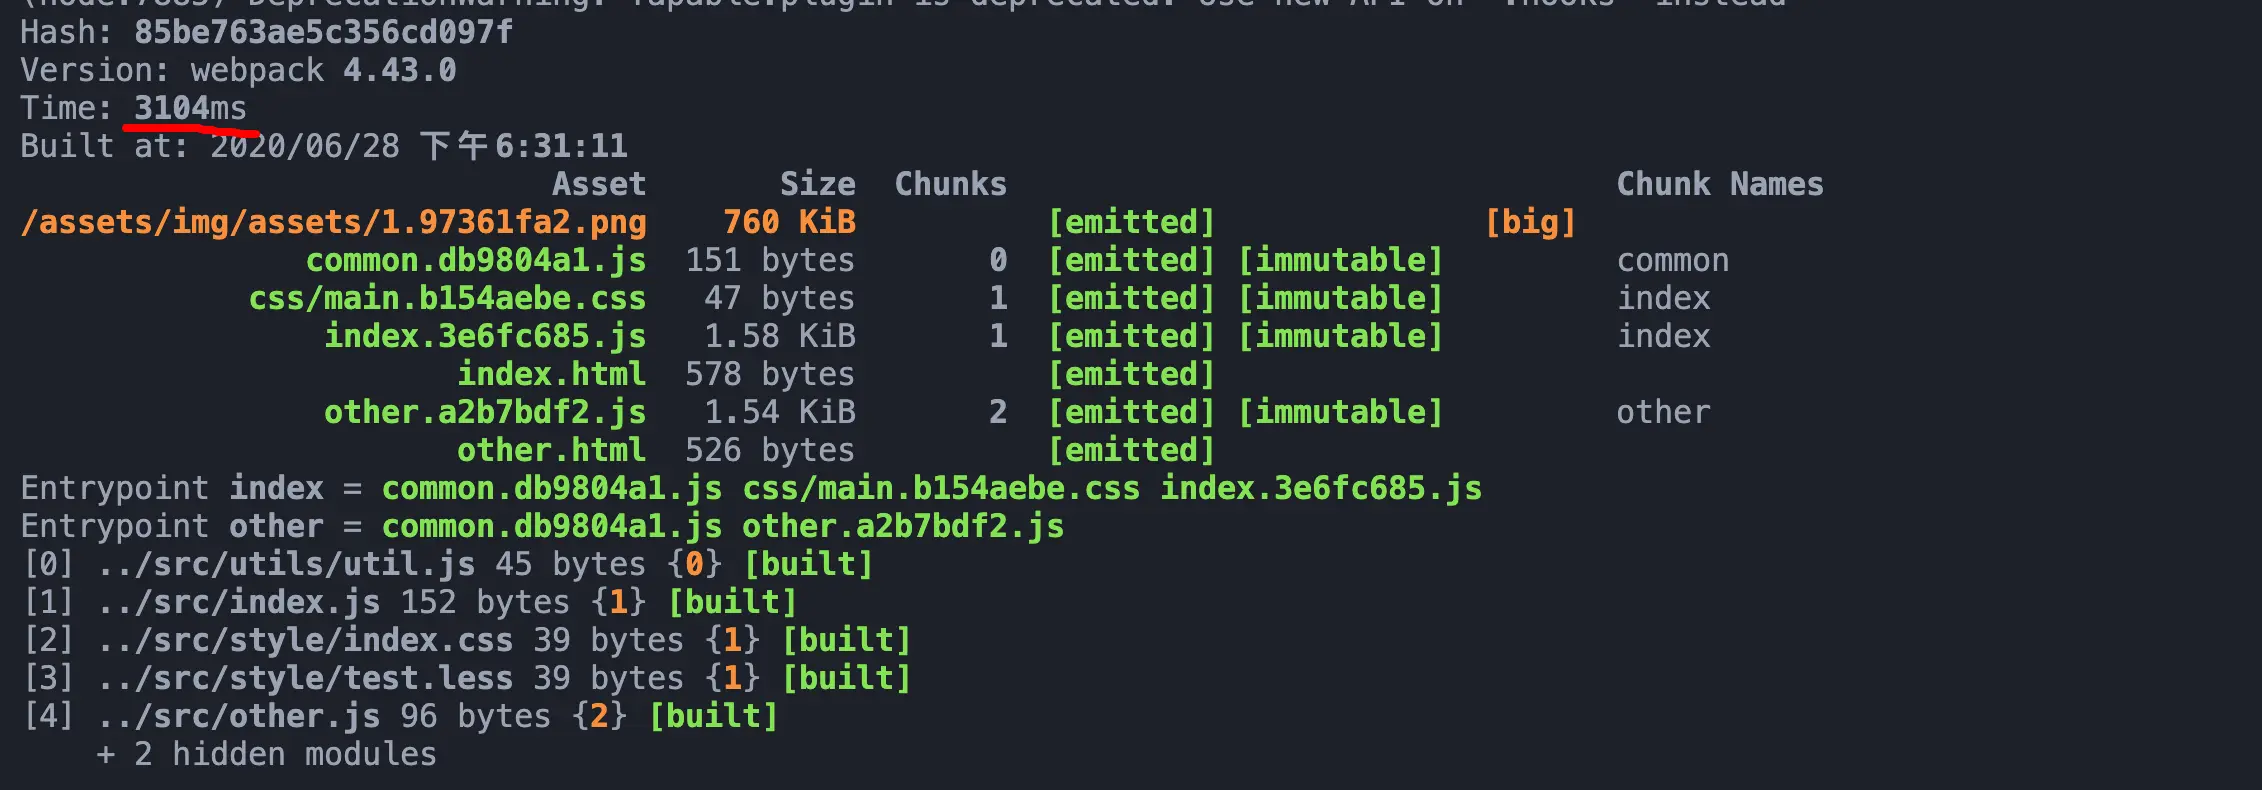Click the 760 KiB size warning
Image resolution: width=2262 pixels, height=790 pixels.
click(x=789, y=222)
